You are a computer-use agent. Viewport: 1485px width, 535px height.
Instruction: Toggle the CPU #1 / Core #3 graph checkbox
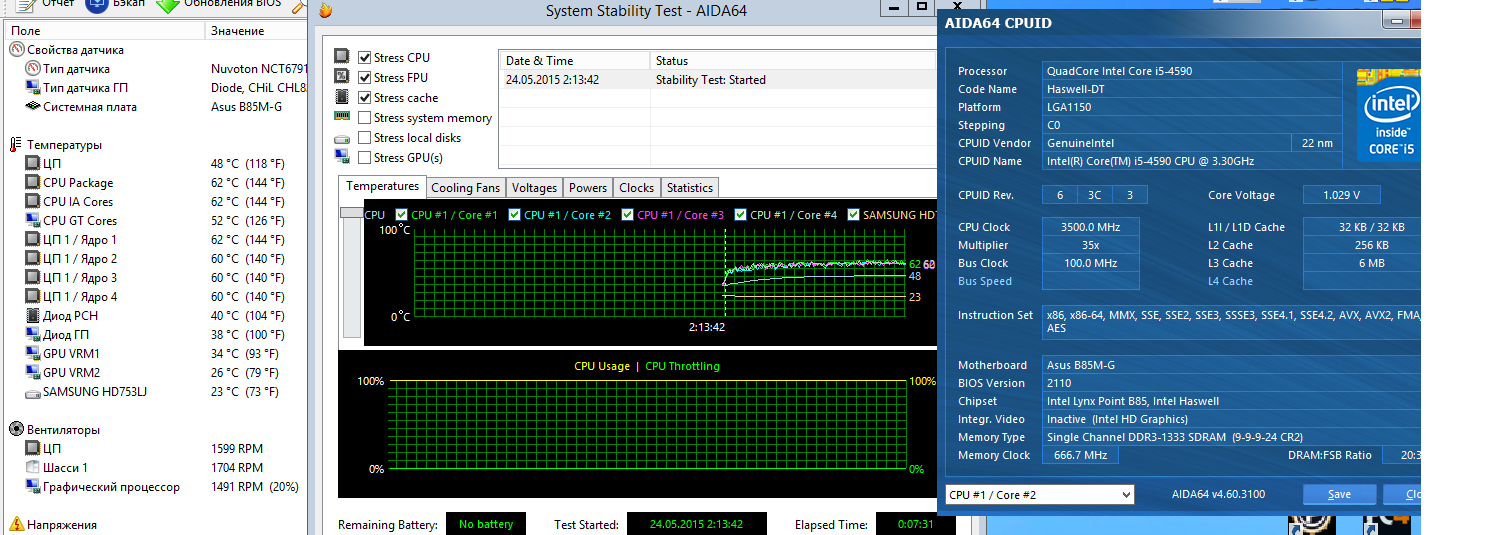(628, 215)
